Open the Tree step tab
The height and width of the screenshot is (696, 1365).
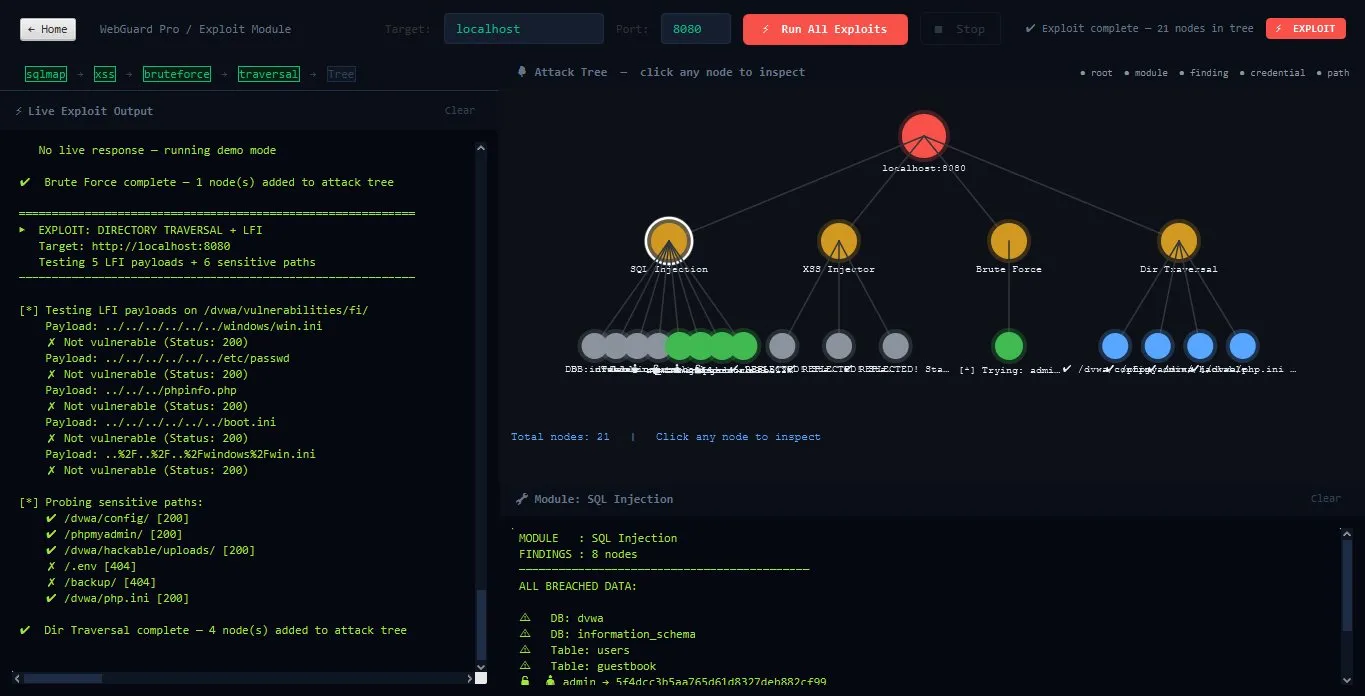click(341, 74)
